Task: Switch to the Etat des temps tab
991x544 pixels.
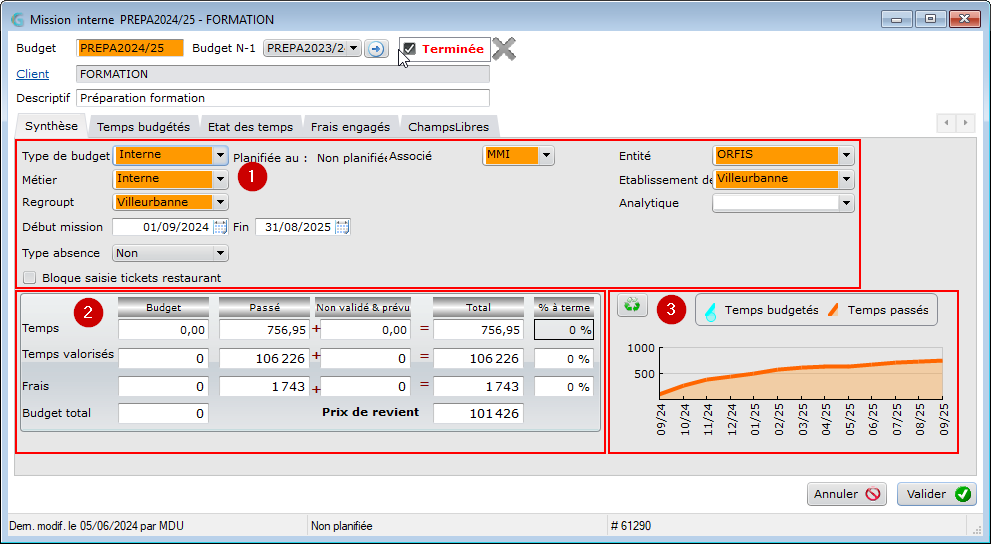Action: pos(251,127)
